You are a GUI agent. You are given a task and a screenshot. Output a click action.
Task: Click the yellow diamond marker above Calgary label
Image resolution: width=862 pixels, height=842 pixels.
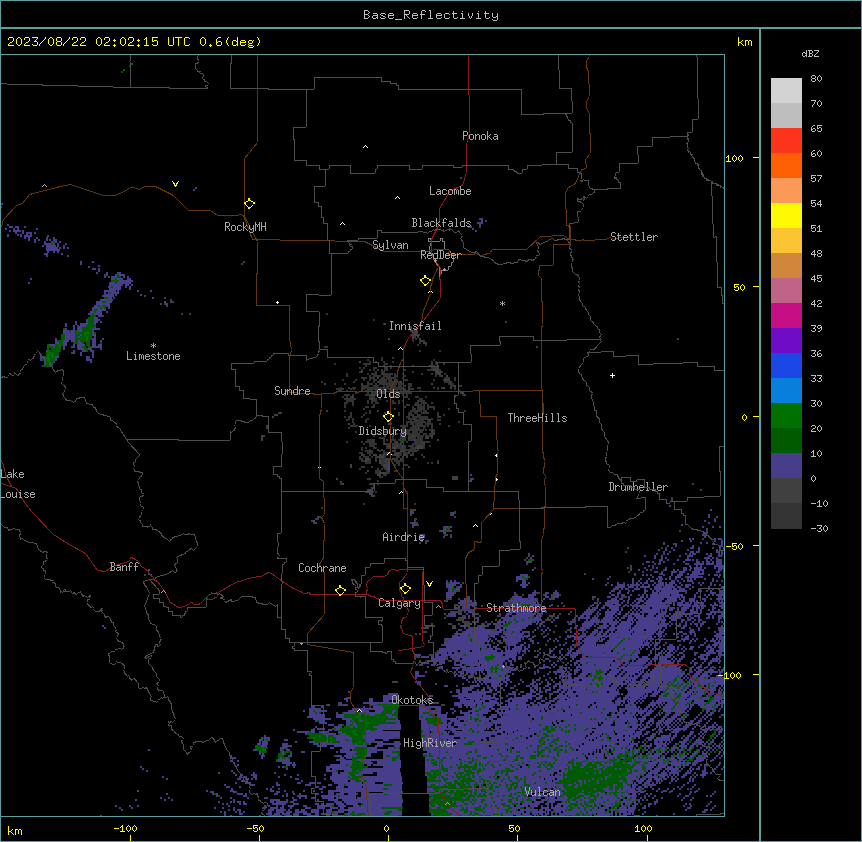tap(405, 589)
